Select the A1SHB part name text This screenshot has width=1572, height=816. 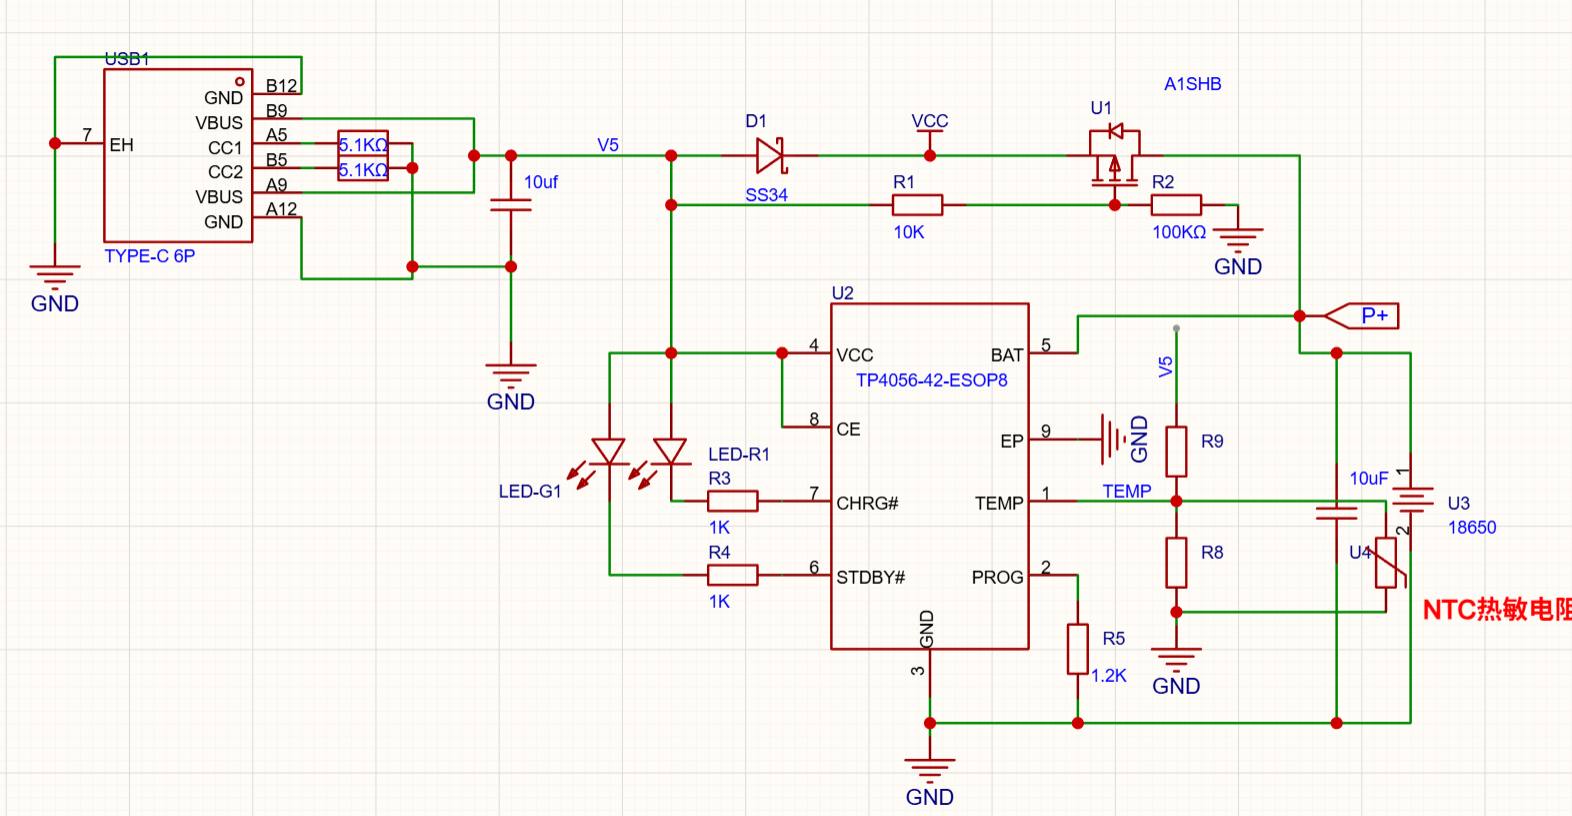1192,84
